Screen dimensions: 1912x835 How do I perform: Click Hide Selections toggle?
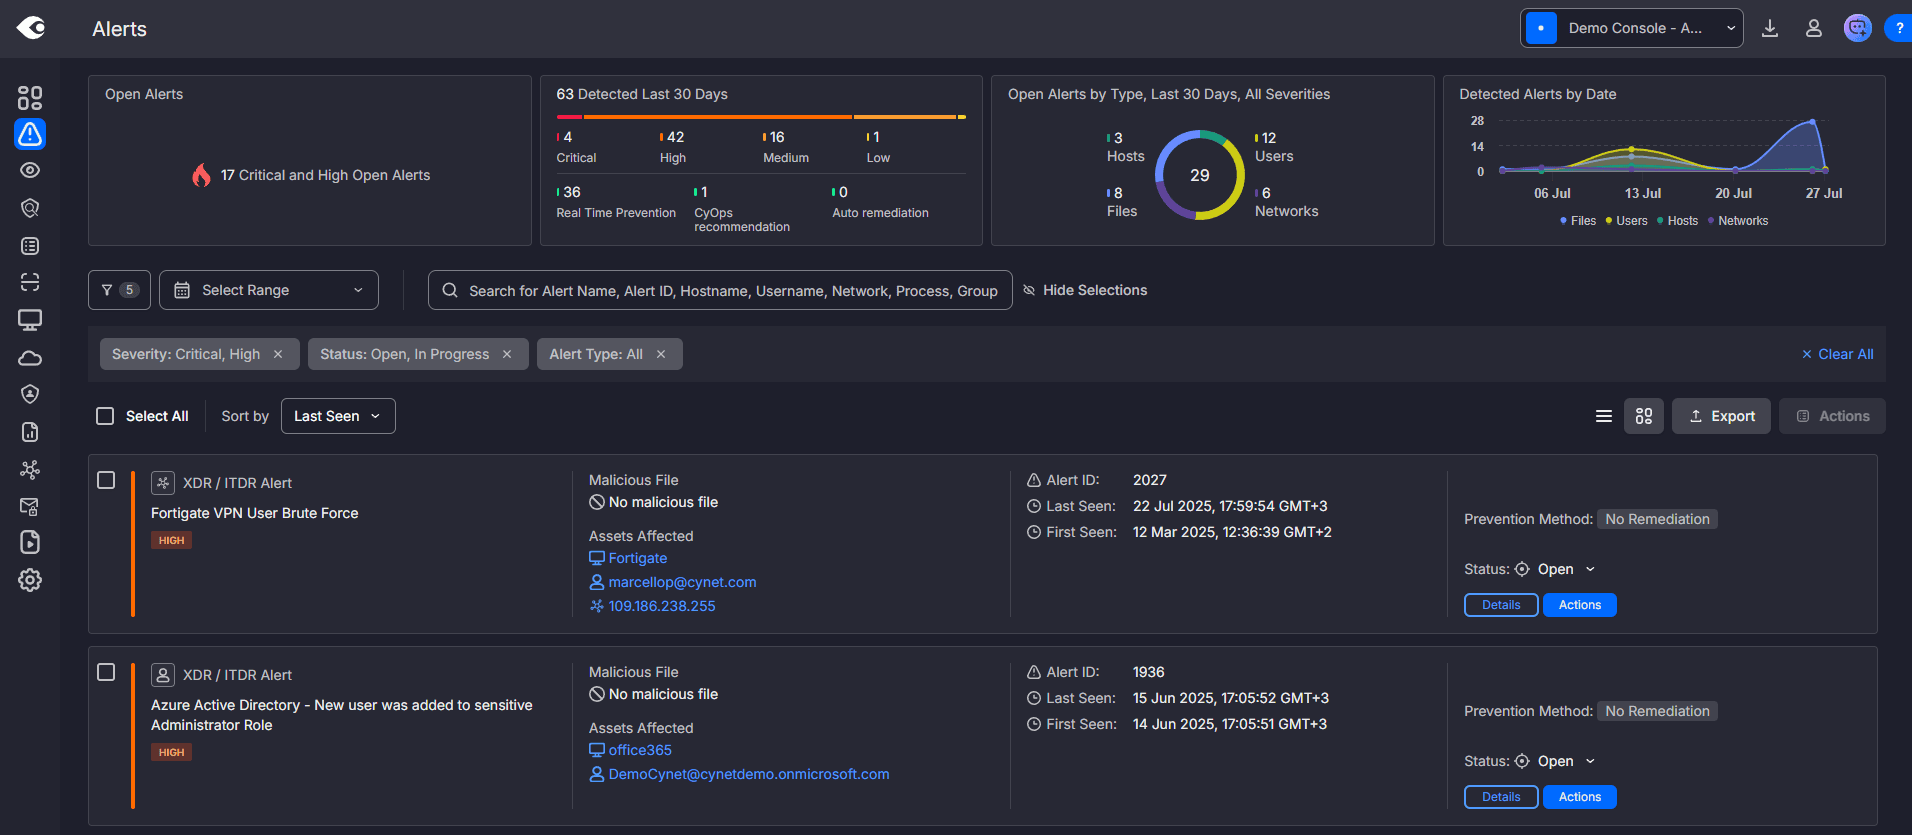coord(1085,290)
